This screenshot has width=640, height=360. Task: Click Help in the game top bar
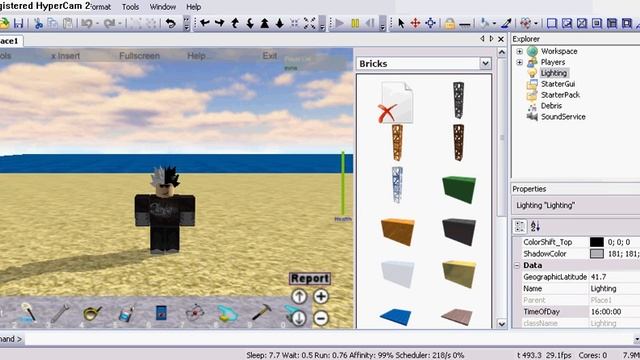196,56
